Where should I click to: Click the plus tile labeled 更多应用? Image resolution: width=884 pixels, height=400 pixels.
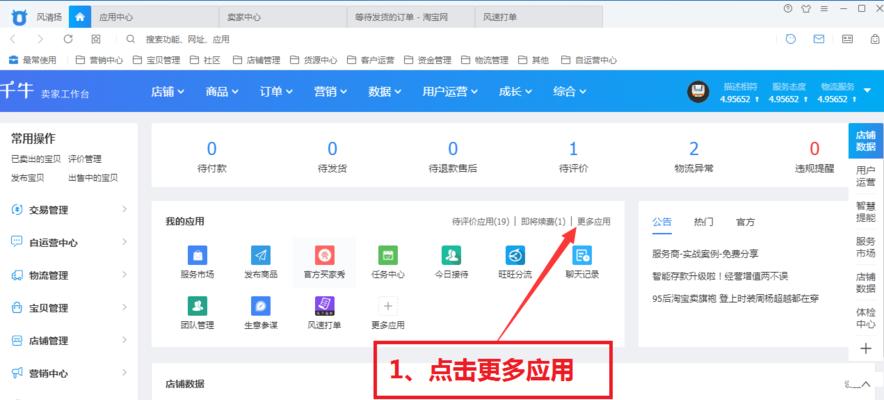pos(388,306)
